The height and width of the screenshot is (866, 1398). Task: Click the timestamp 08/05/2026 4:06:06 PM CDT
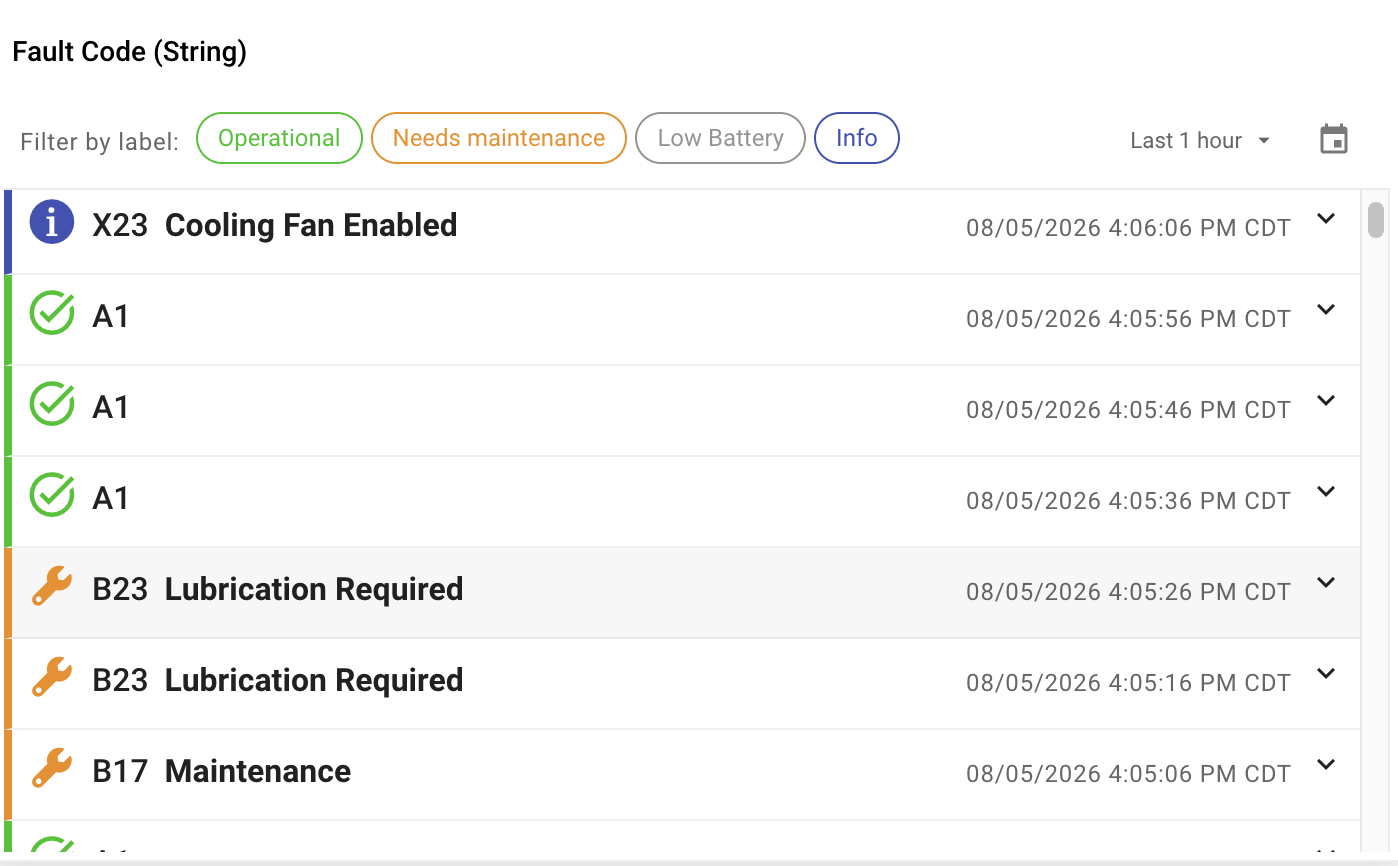[1128, 228]
